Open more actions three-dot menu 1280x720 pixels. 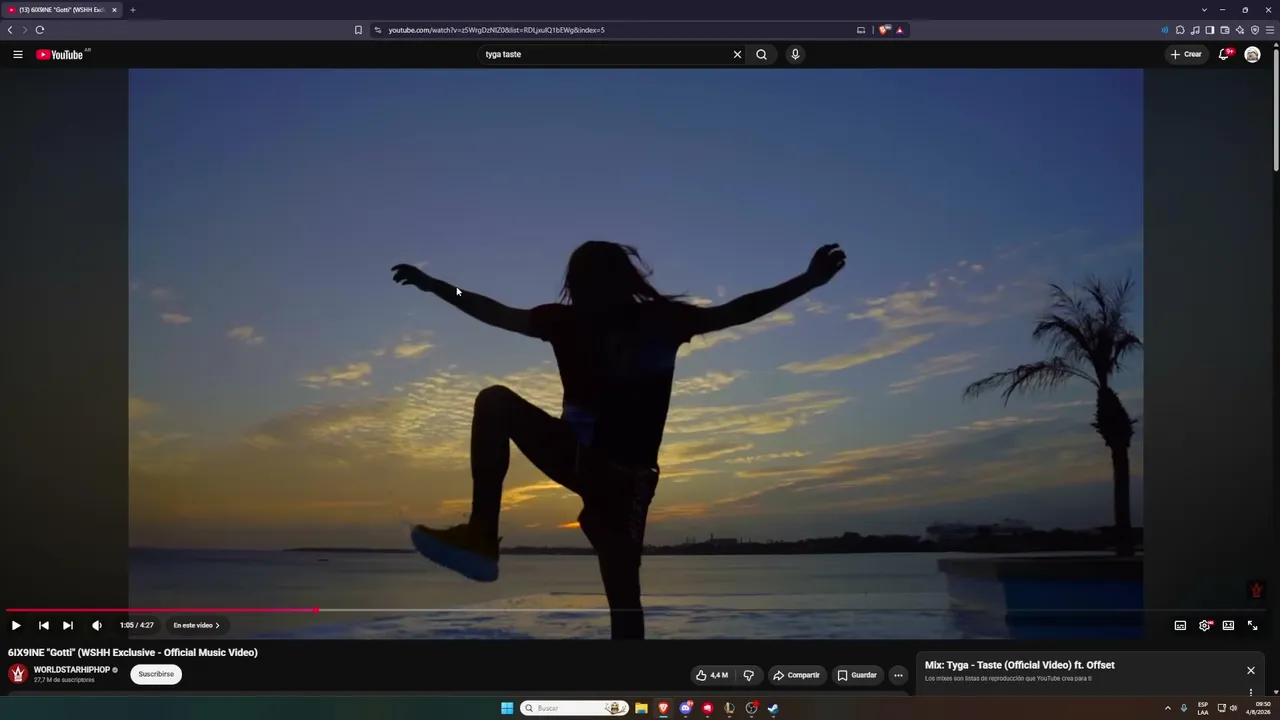click(x=898, y=675)
